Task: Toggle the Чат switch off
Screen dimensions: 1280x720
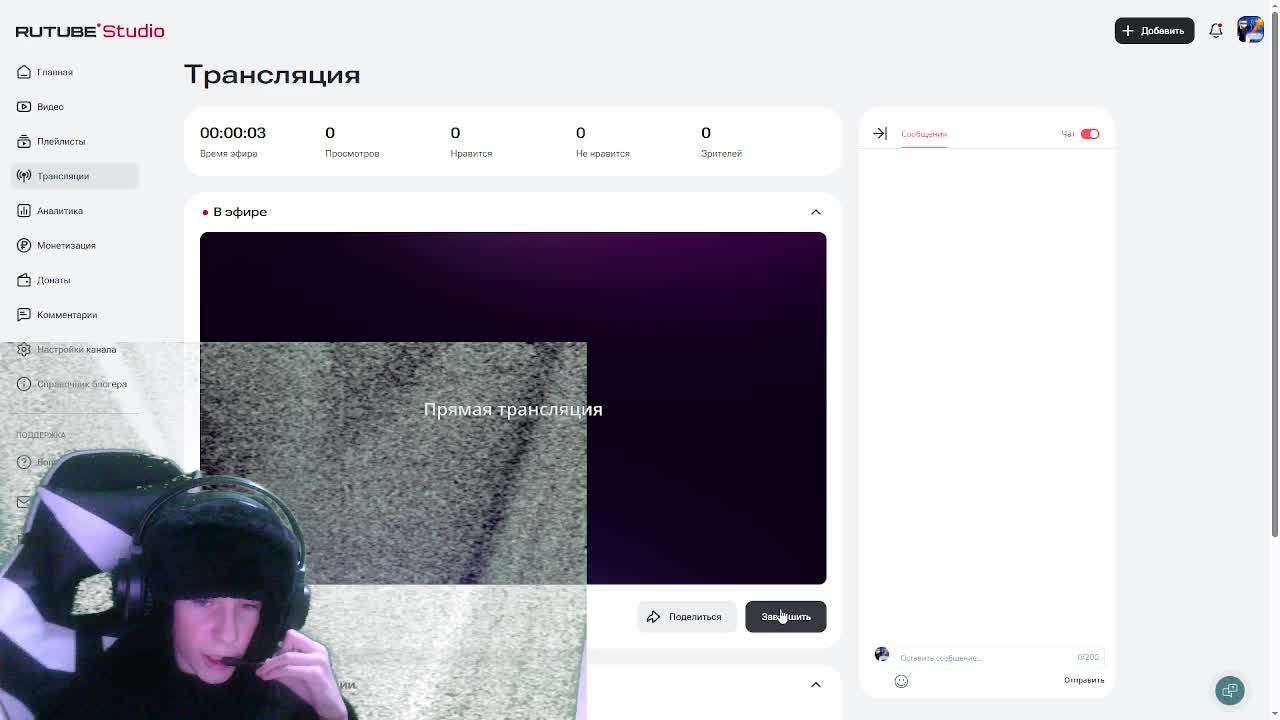Action: (x=1090, y=134)
